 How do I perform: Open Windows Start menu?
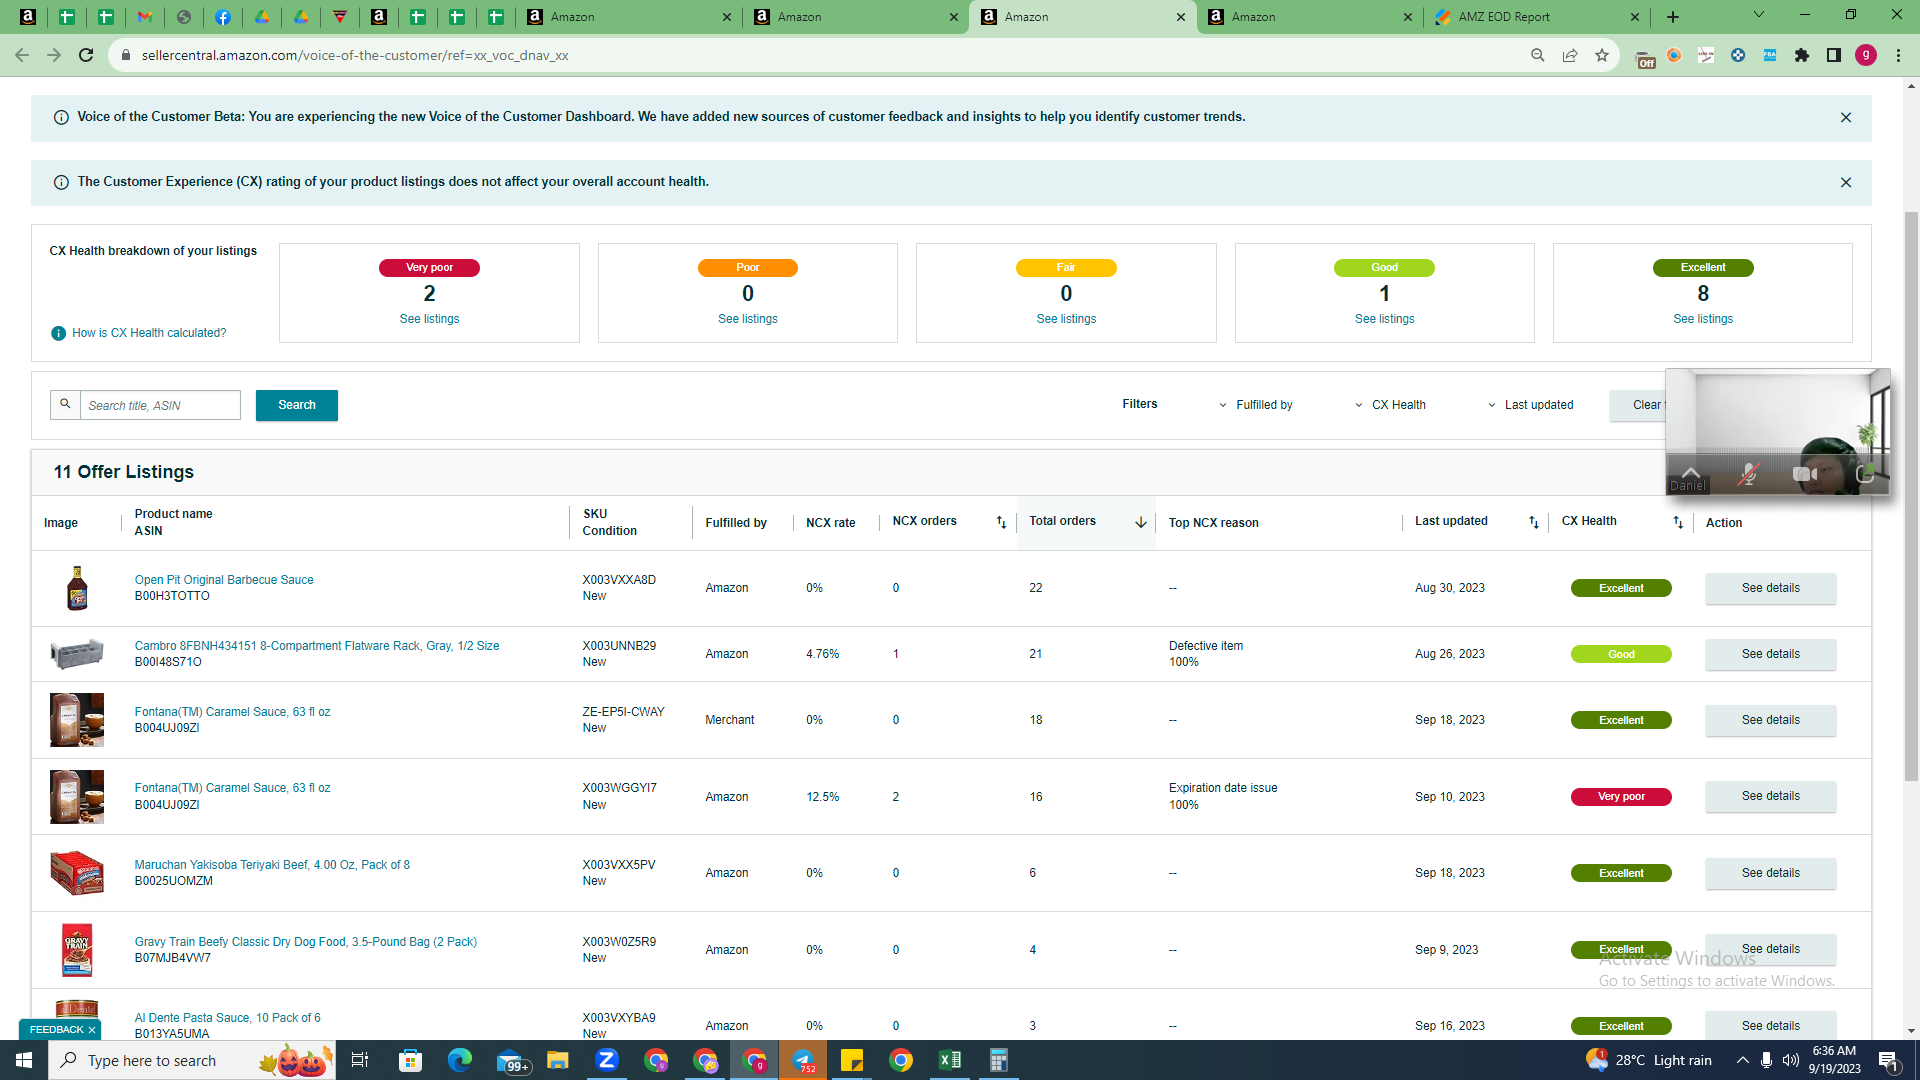coord(24,1060)
